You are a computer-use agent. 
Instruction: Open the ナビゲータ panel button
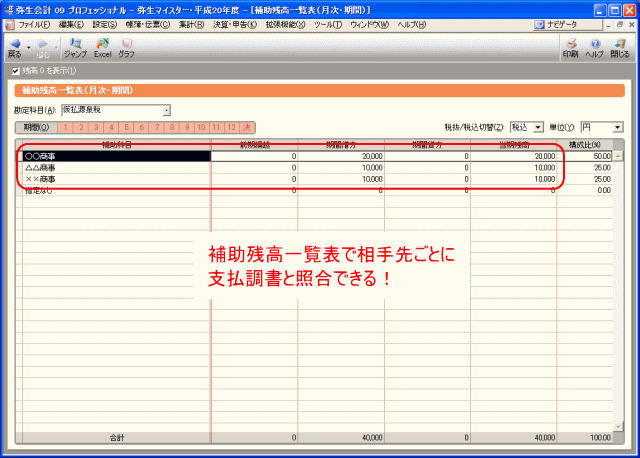coord(568,24)
